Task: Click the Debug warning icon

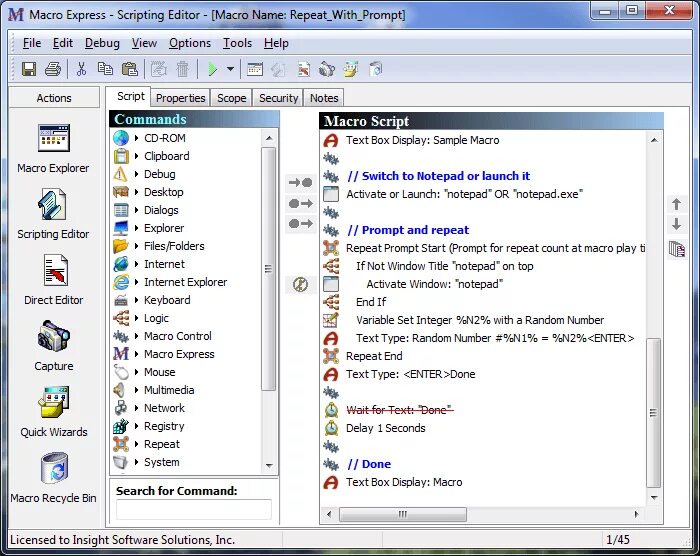Action: click(120, 174)
